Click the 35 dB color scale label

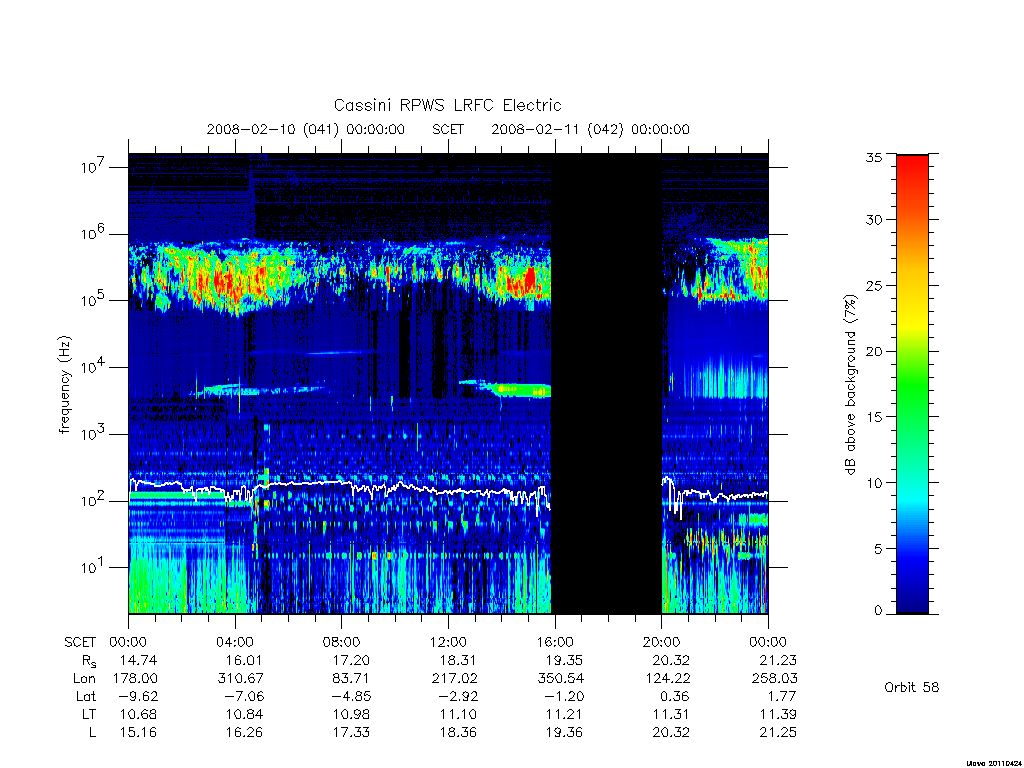click(x=873, y=157)
